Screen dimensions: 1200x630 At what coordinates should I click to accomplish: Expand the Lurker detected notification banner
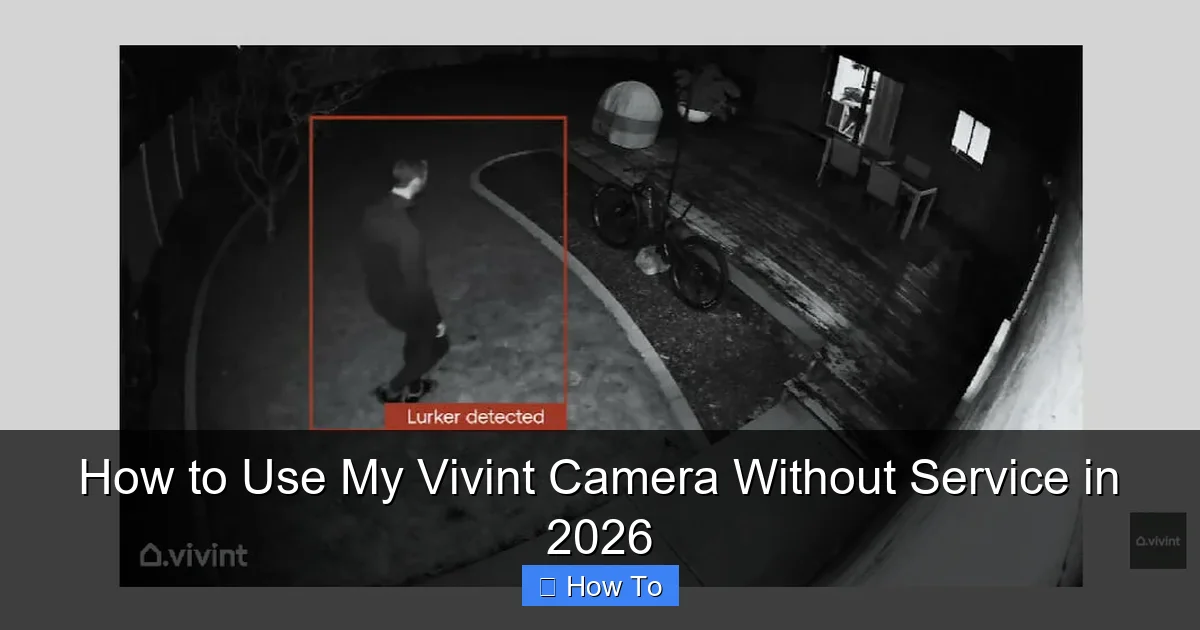473,417
